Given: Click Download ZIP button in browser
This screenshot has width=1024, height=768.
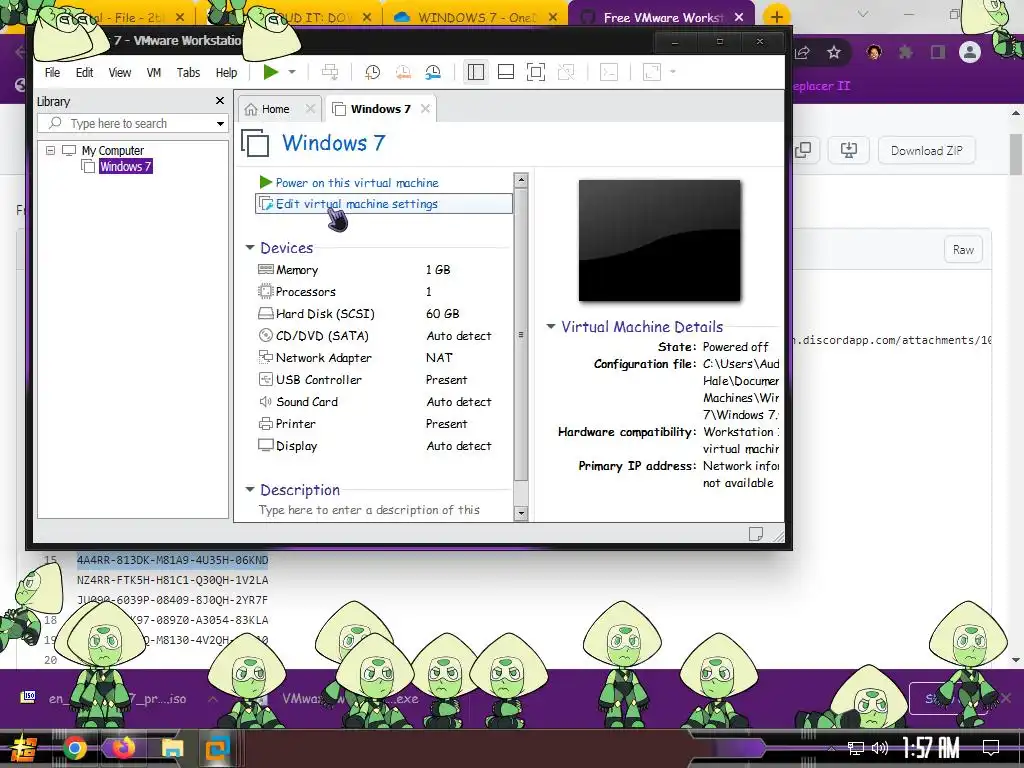Looking at the screenshot, I should pos(927,151).
